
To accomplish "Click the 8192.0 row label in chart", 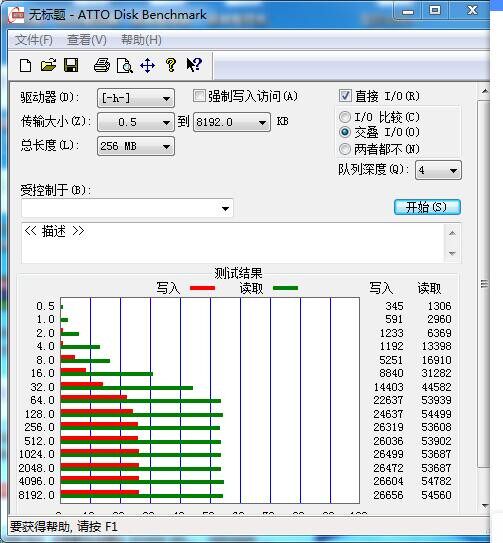I will [x=36, y=495].
